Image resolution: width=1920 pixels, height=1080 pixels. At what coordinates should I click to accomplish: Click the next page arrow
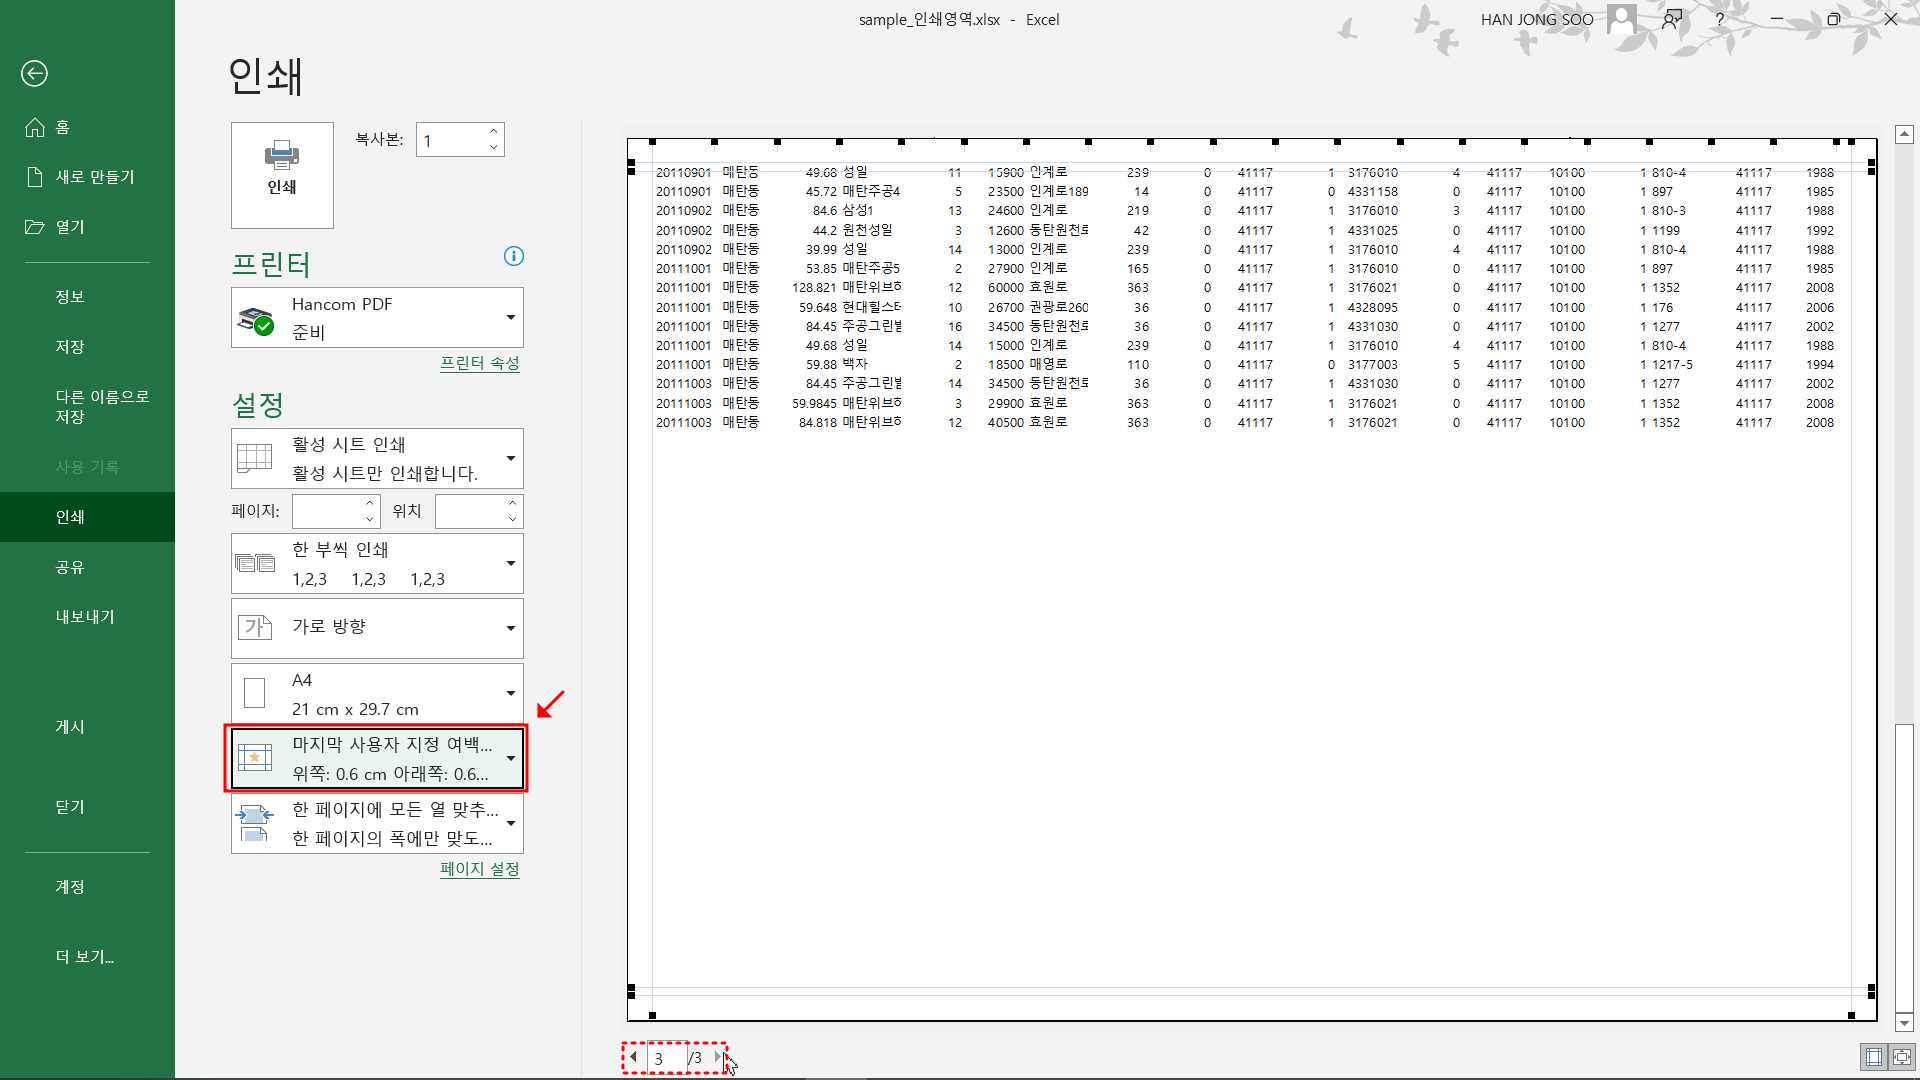click(718, 1057)
